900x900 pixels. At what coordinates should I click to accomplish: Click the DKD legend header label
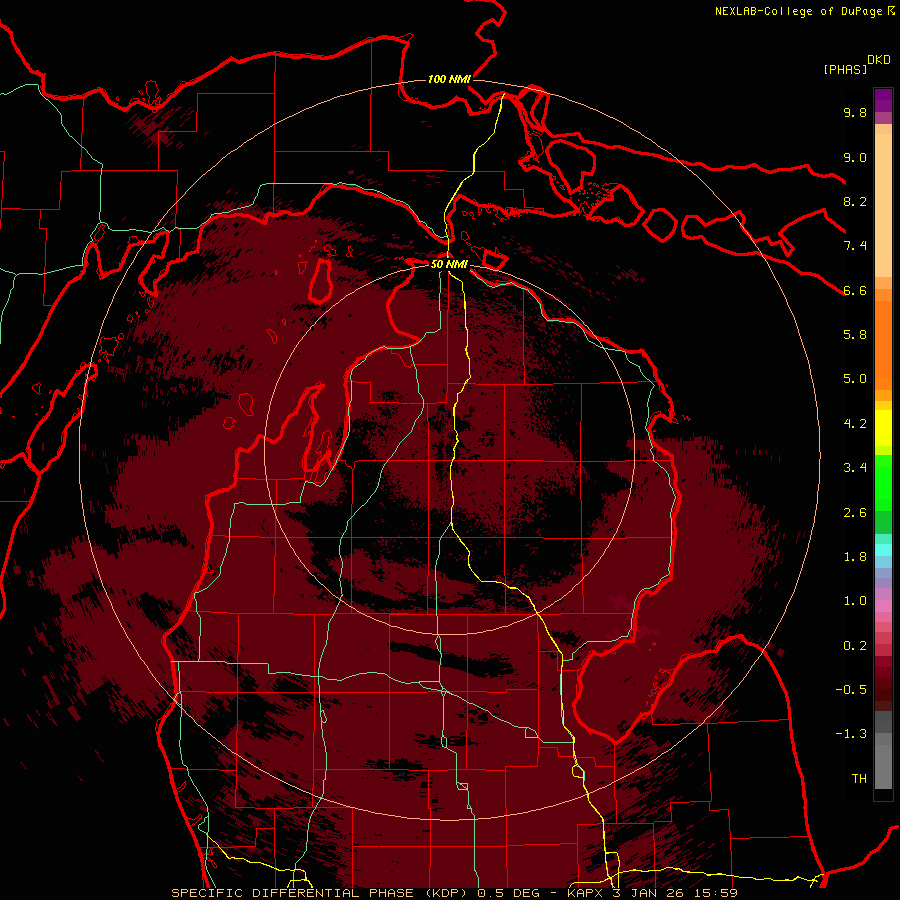pos(879,60)
